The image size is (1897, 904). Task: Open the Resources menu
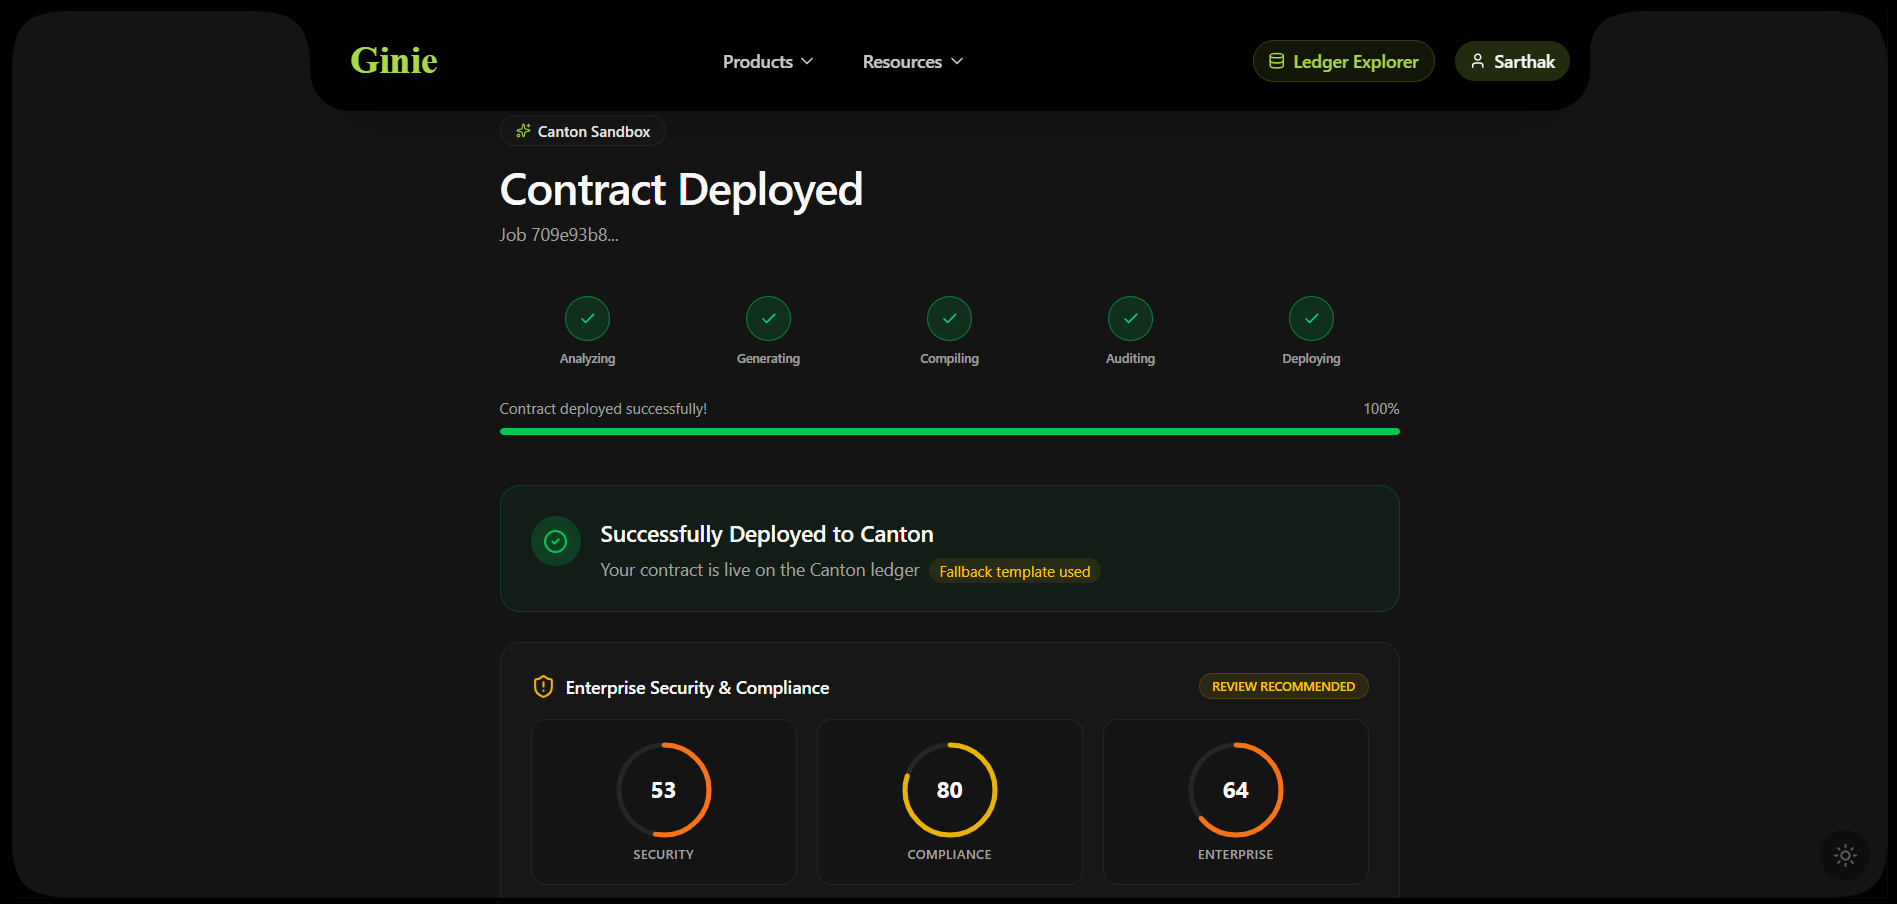[913, 62]
